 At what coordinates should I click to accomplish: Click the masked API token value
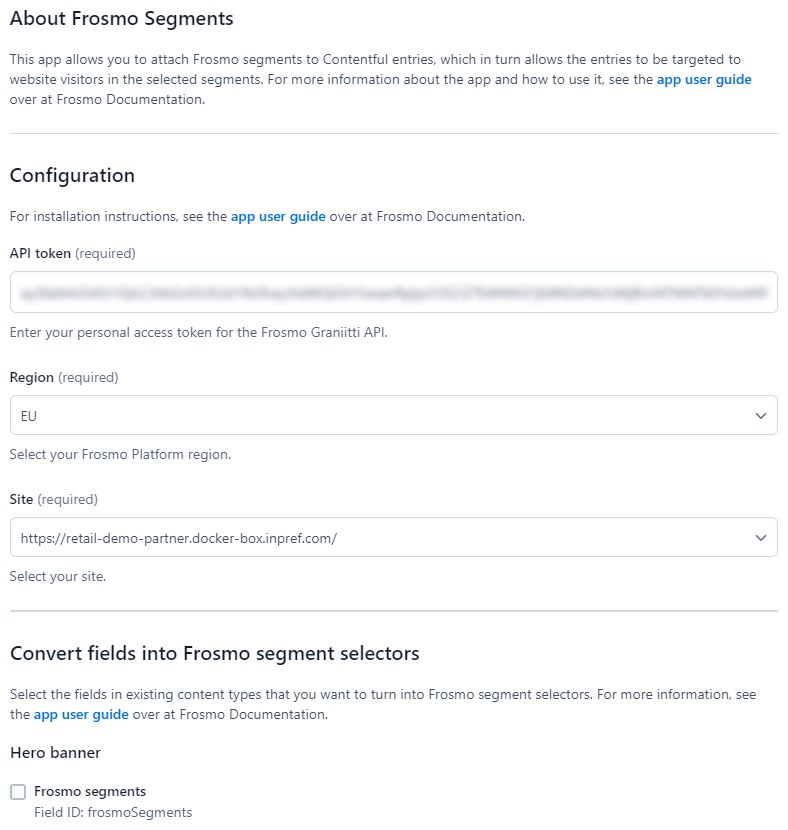(393, 292)
